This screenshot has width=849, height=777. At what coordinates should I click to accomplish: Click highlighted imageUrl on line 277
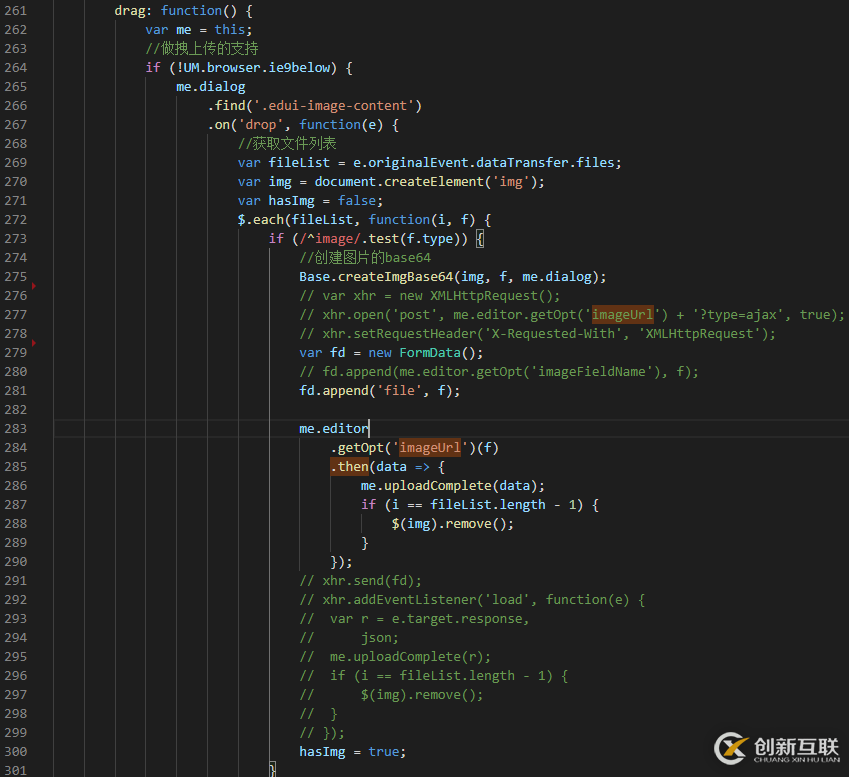pos(622,315)
